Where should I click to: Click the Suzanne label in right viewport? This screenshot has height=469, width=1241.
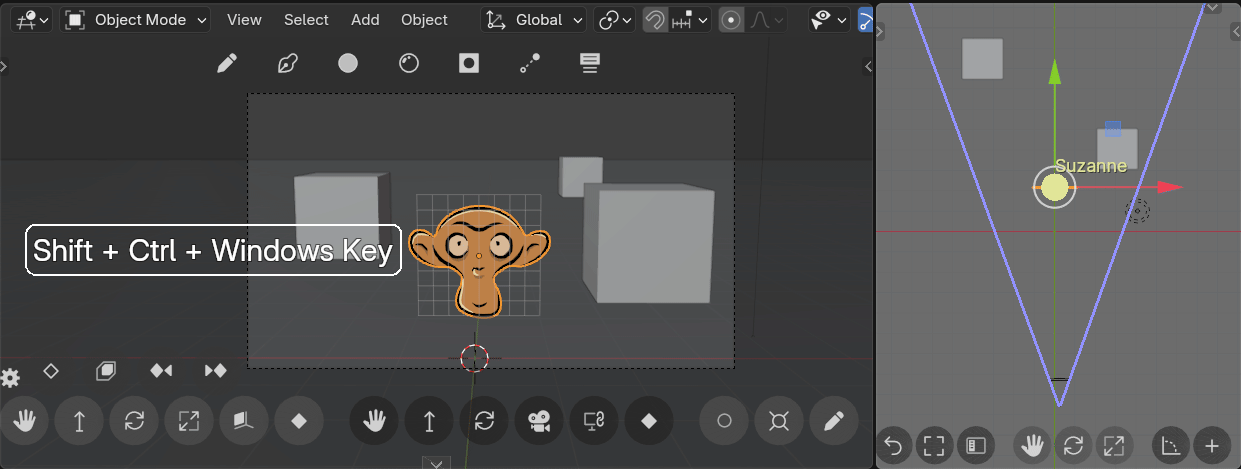[1091, 166]
